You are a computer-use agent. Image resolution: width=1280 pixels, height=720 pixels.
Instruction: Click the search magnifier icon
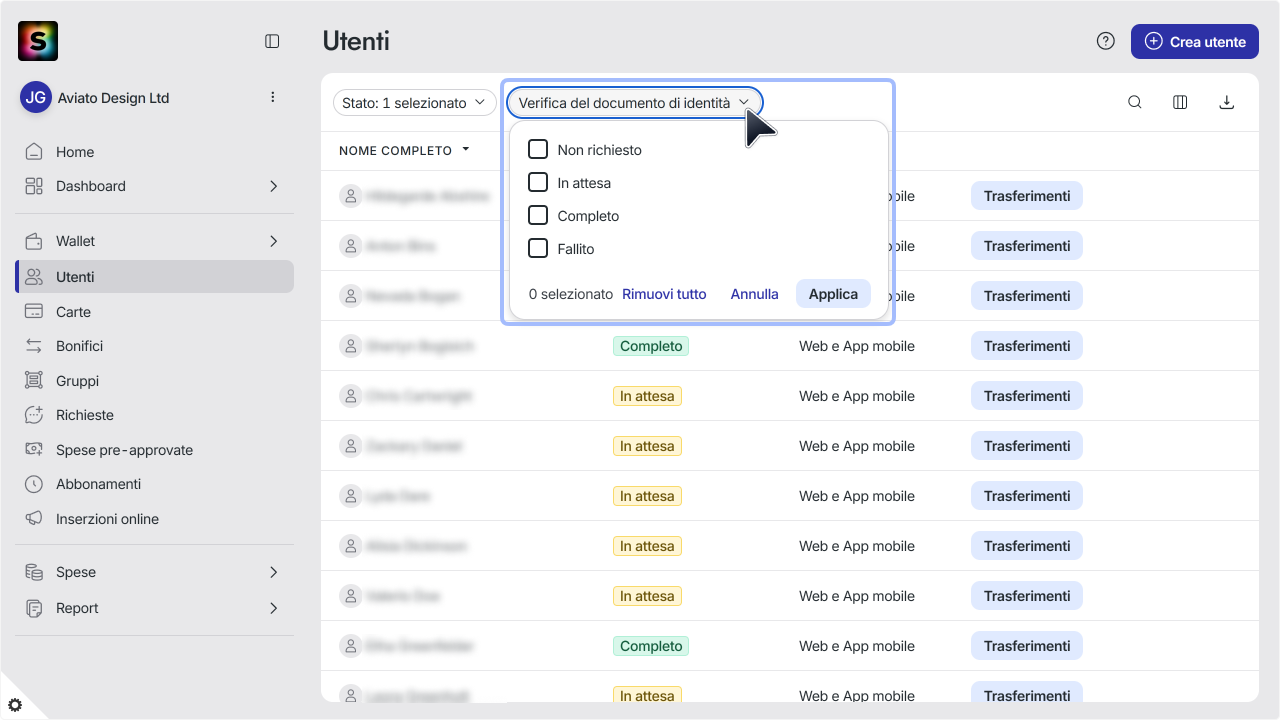(1135, 102)
